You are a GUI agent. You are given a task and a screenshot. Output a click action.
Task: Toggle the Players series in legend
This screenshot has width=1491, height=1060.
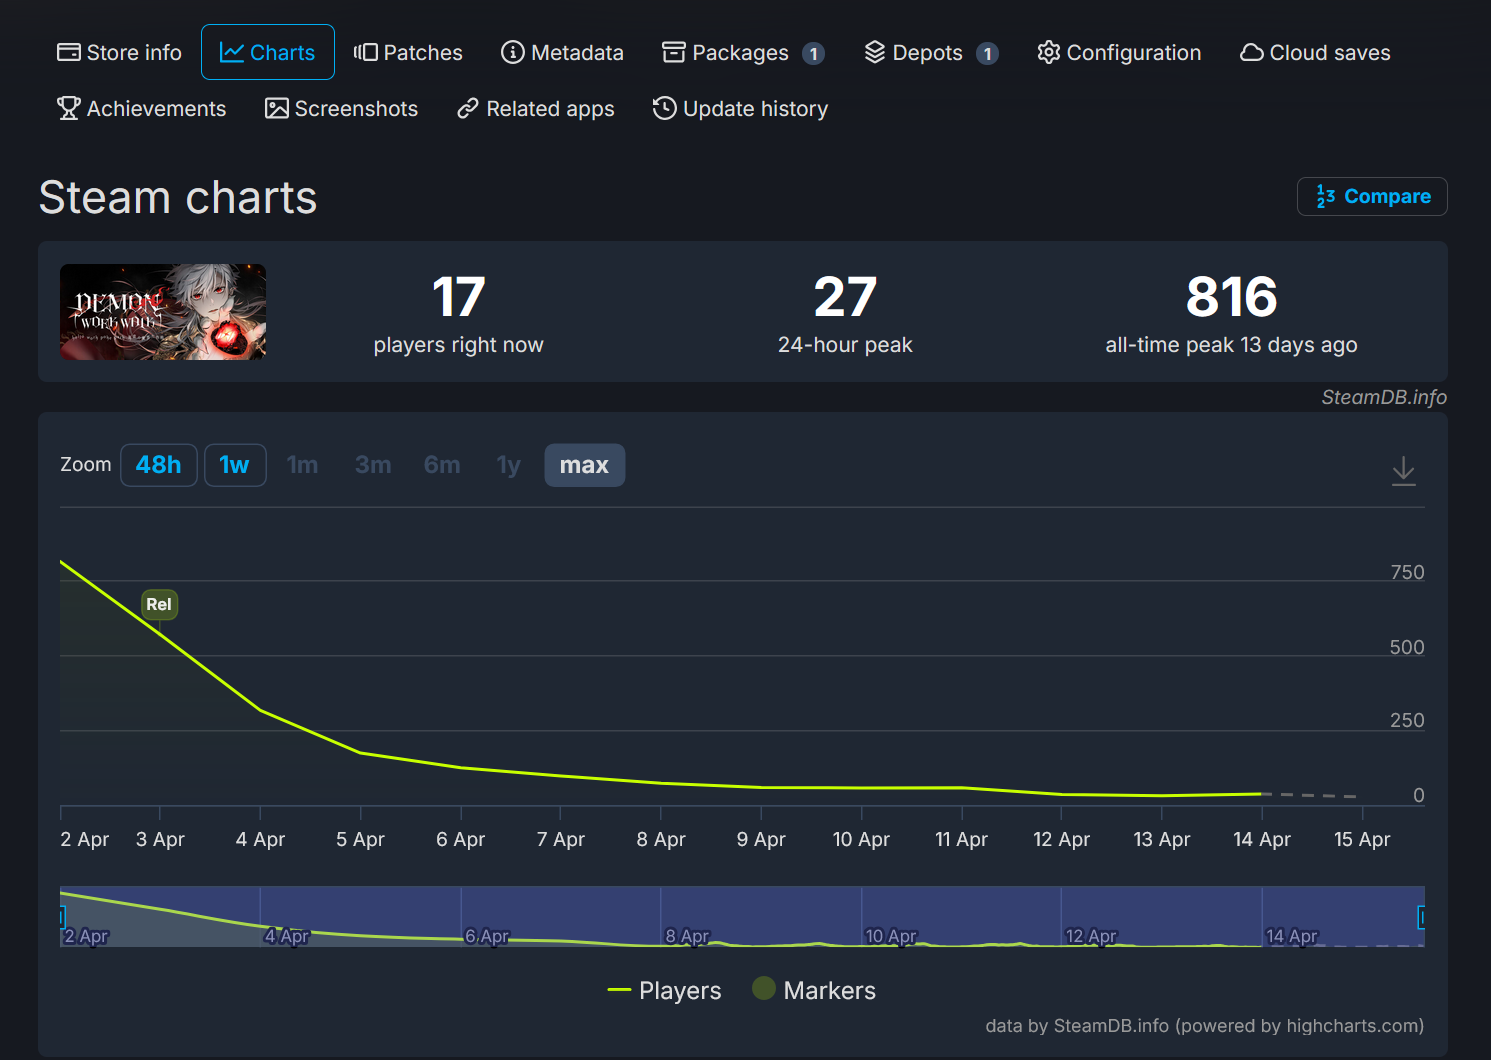665,990
